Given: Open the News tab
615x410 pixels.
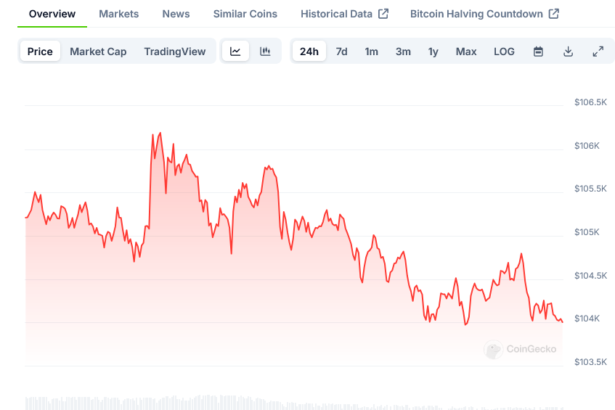Looking at the screenshot, I should (176, 14).
